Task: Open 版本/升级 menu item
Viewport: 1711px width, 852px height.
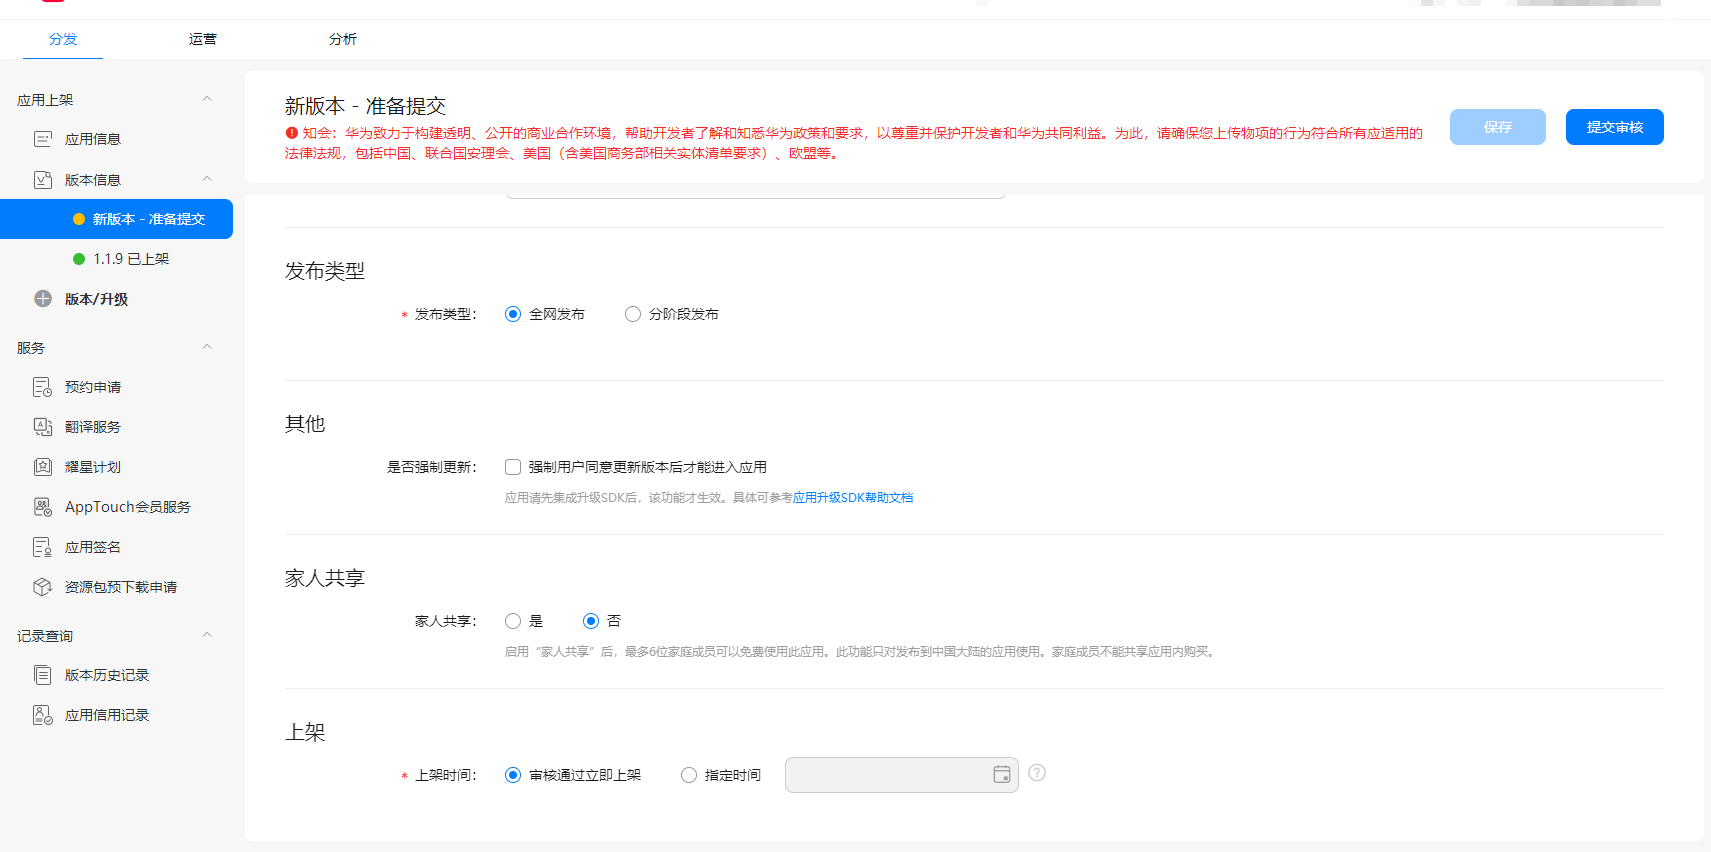Action: [96, 299]
